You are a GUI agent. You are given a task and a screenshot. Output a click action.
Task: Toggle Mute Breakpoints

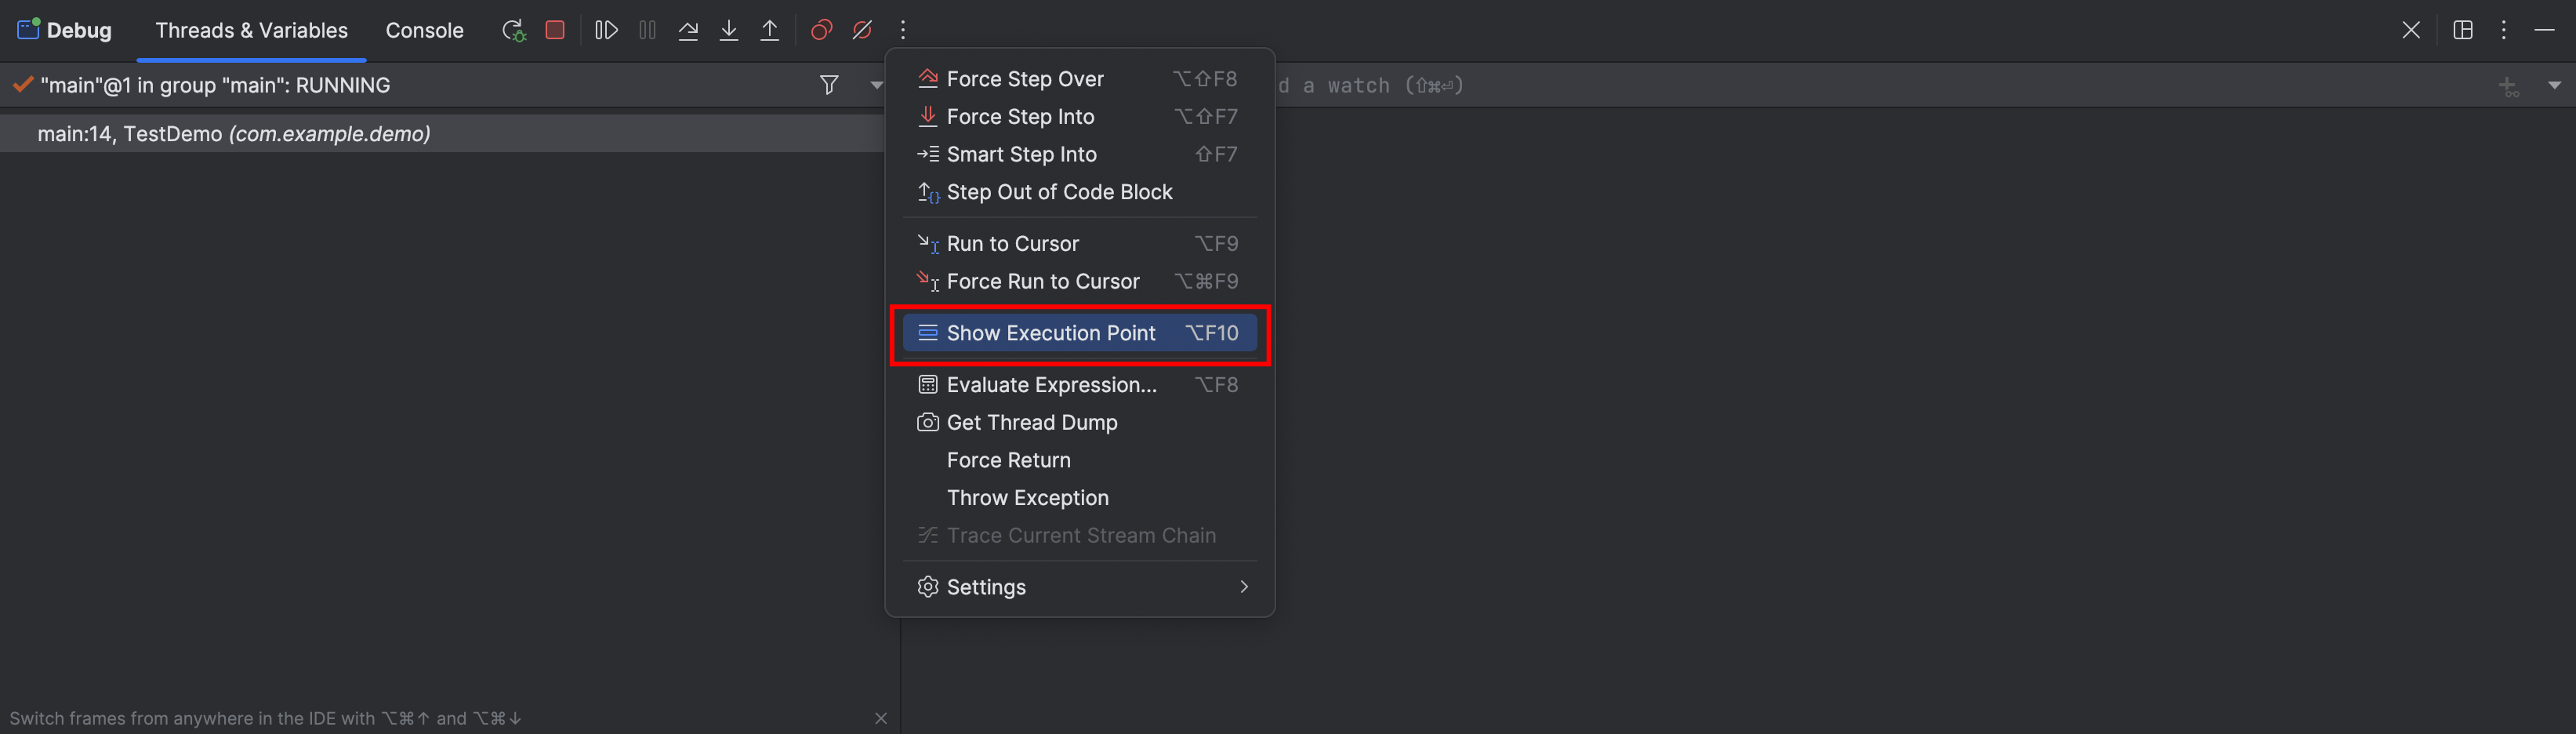click(862, 30)
